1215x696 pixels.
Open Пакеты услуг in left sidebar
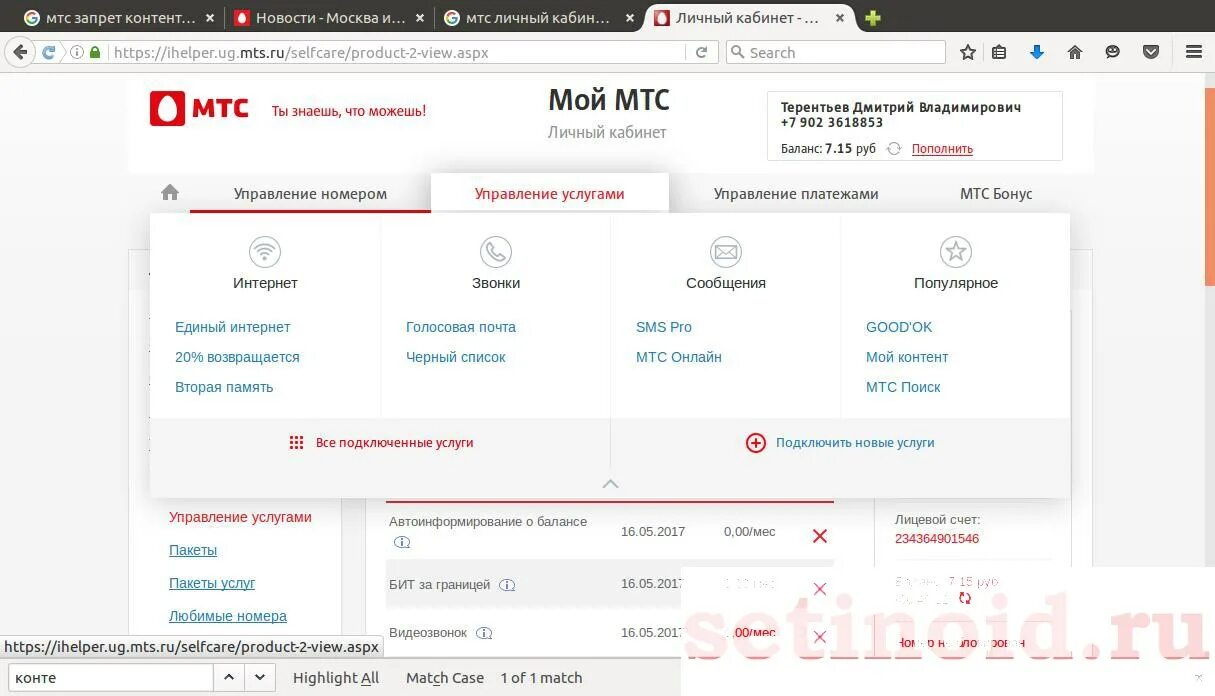[x=212, y=583]
